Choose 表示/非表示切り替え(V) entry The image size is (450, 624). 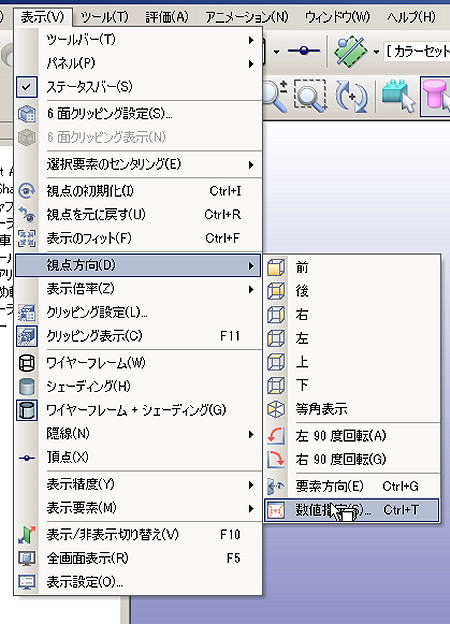(138, 534)
